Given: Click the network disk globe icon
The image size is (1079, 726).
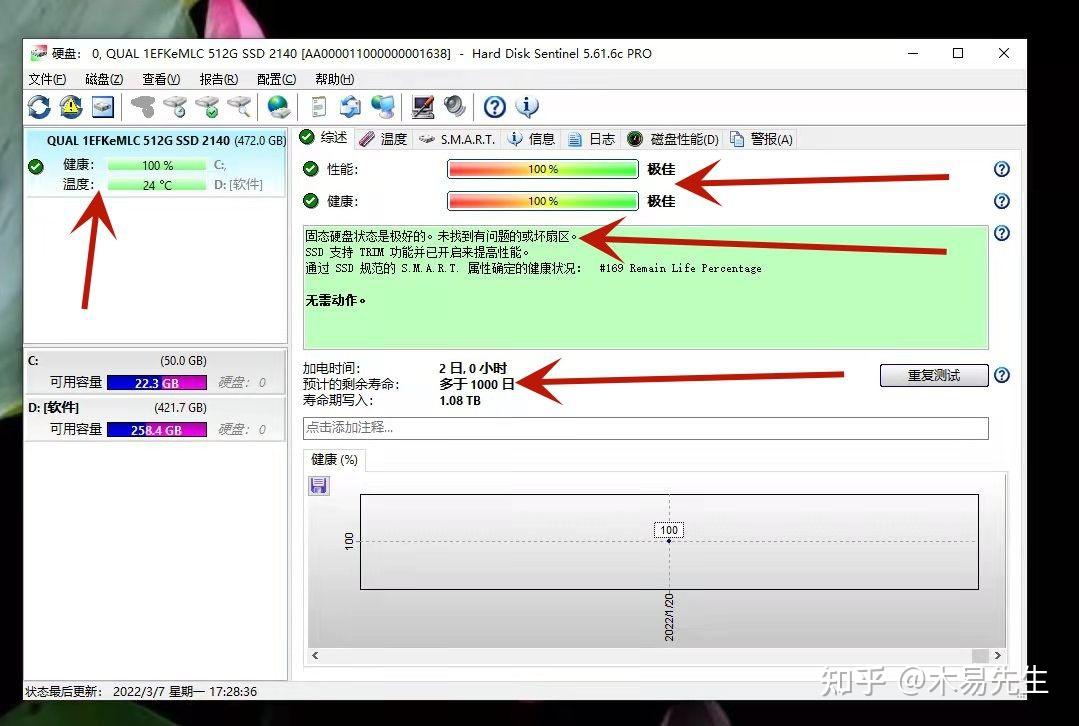Looking at the screenshot, I should click(280, 107).
